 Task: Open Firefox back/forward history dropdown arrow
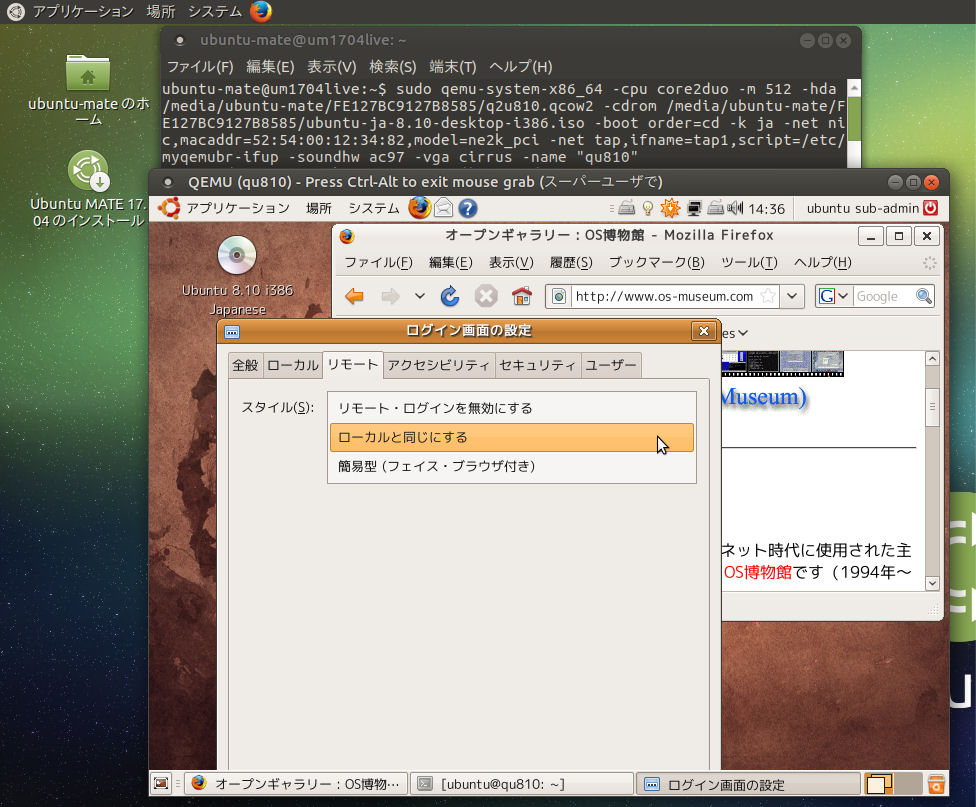click(x=420, y=296)
